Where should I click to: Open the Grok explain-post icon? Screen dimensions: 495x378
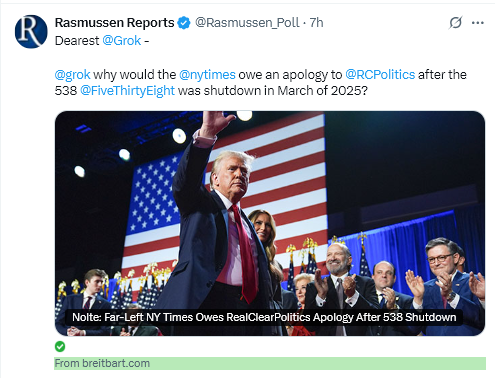pos(455,23)
